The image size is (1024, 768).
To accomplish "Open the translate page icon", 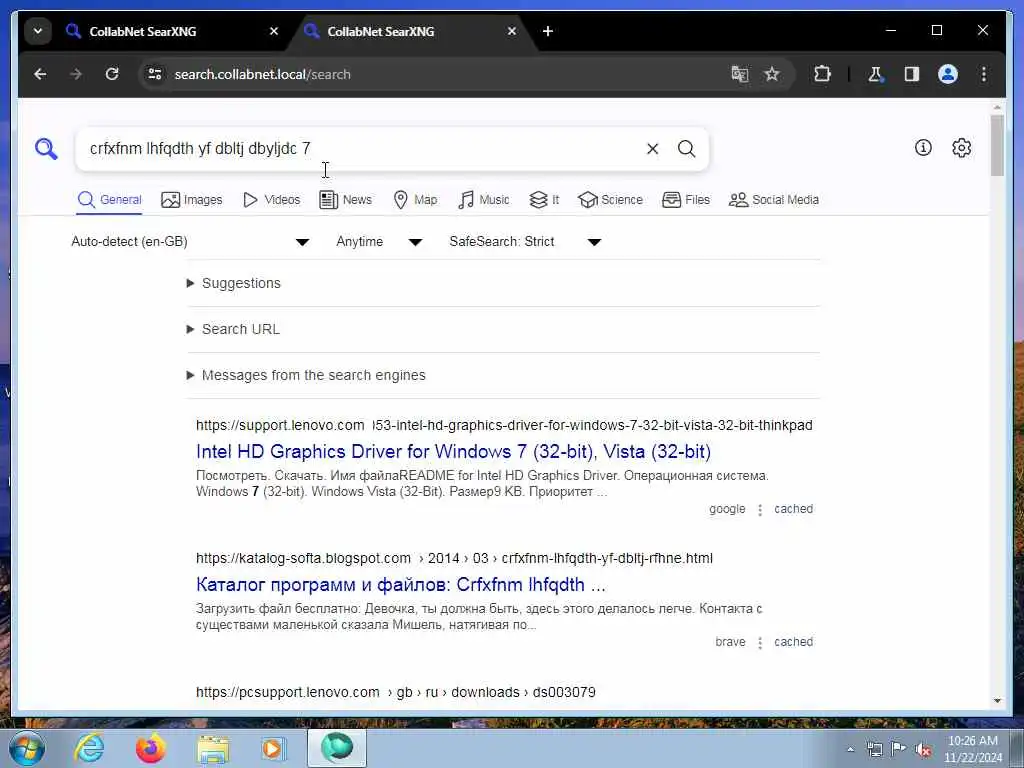I will 739,74.
